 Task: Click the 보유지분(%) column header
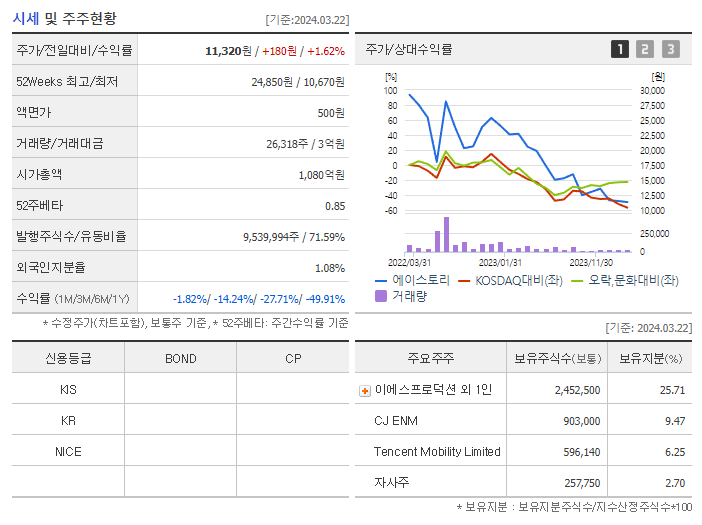[x=650, y=358]
